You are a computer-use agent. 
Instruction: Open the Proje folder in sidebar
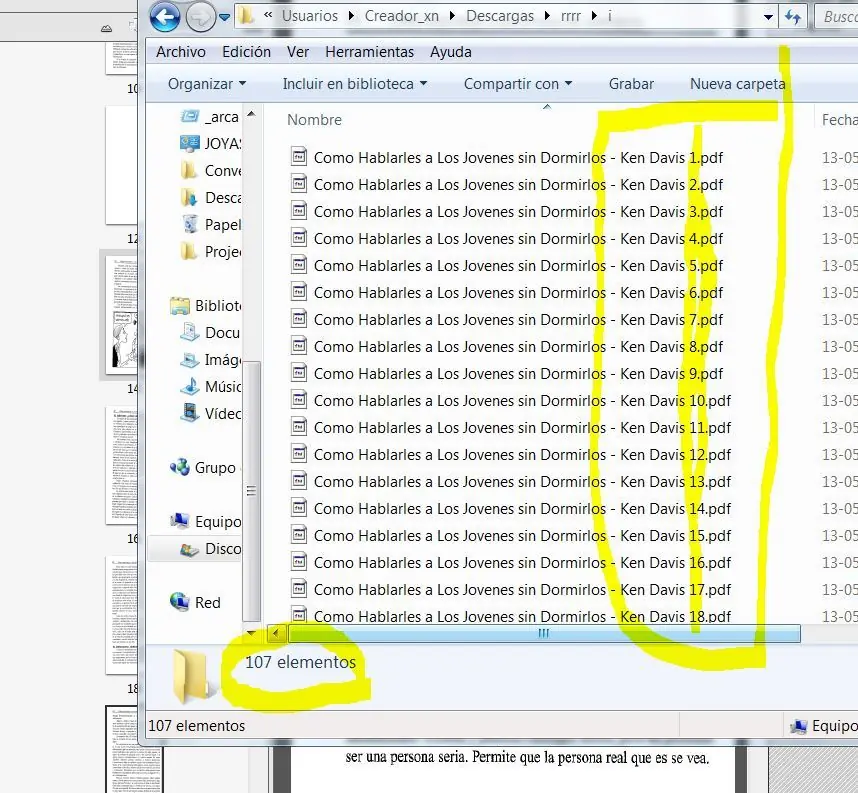click(x=211, y=252)
